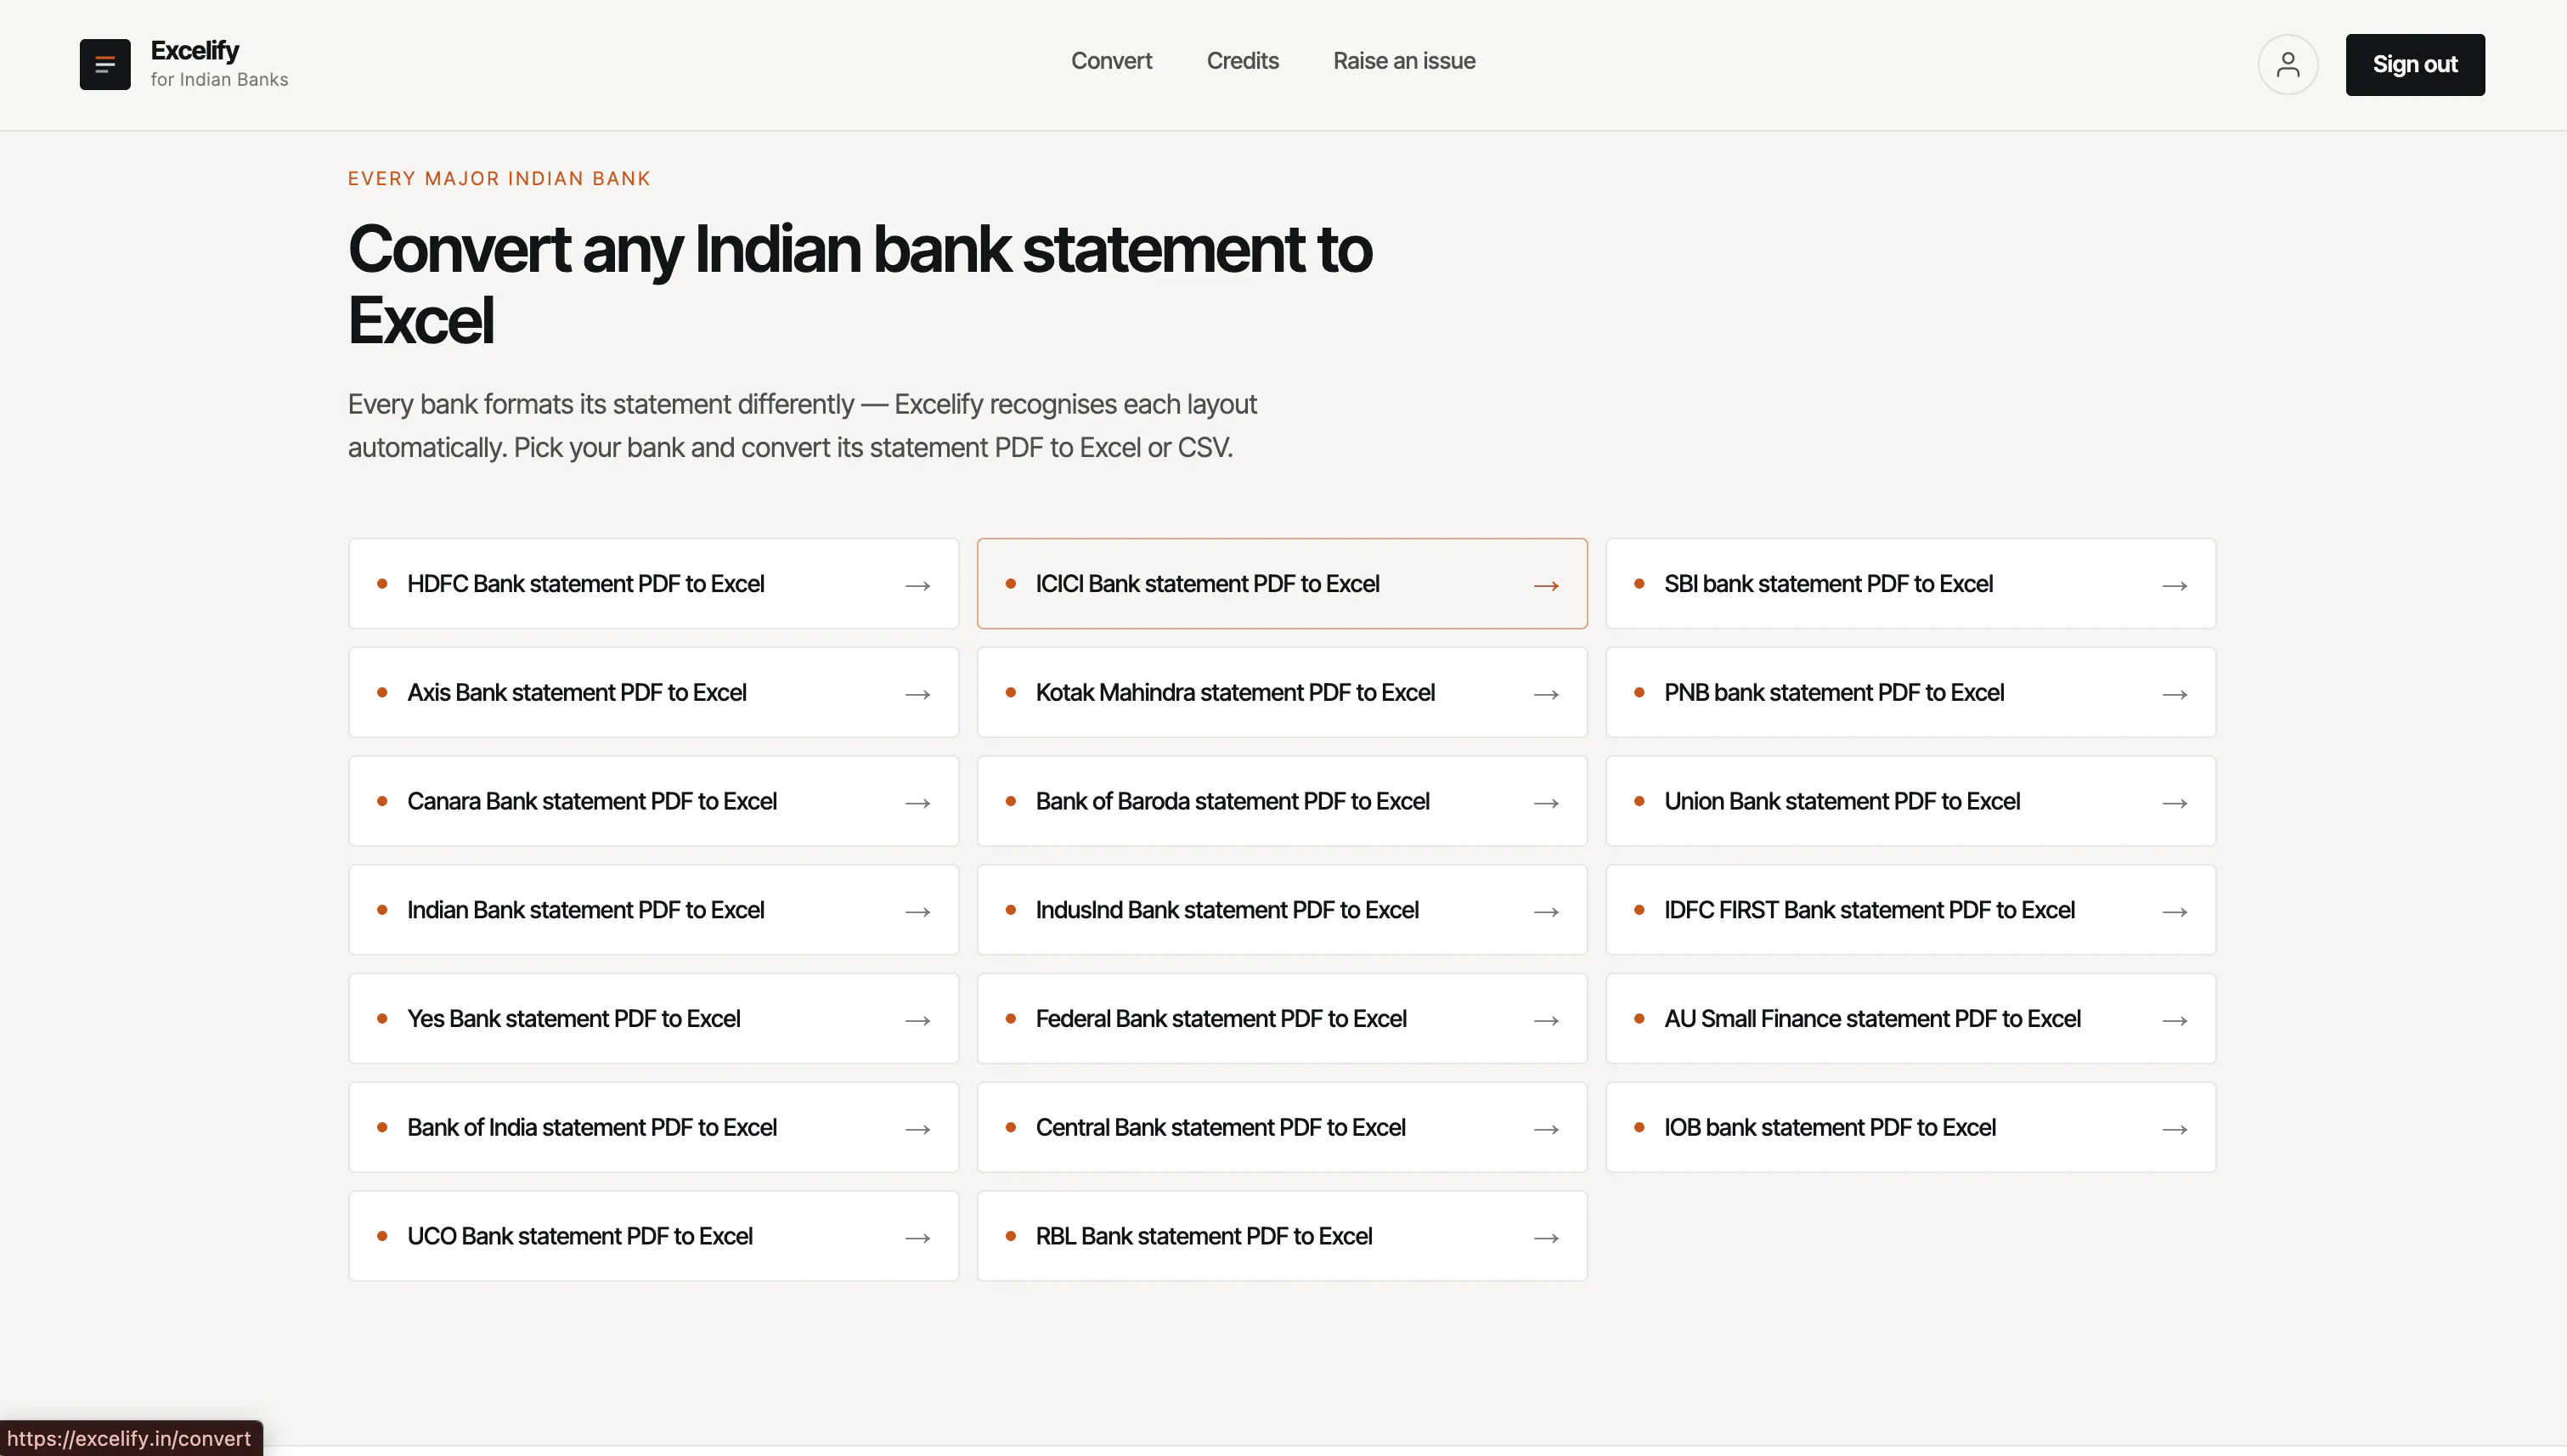Viewport: 2567px width, 1456px height.
Task: Open the Credits nav item
Action: pos(1242,61)
